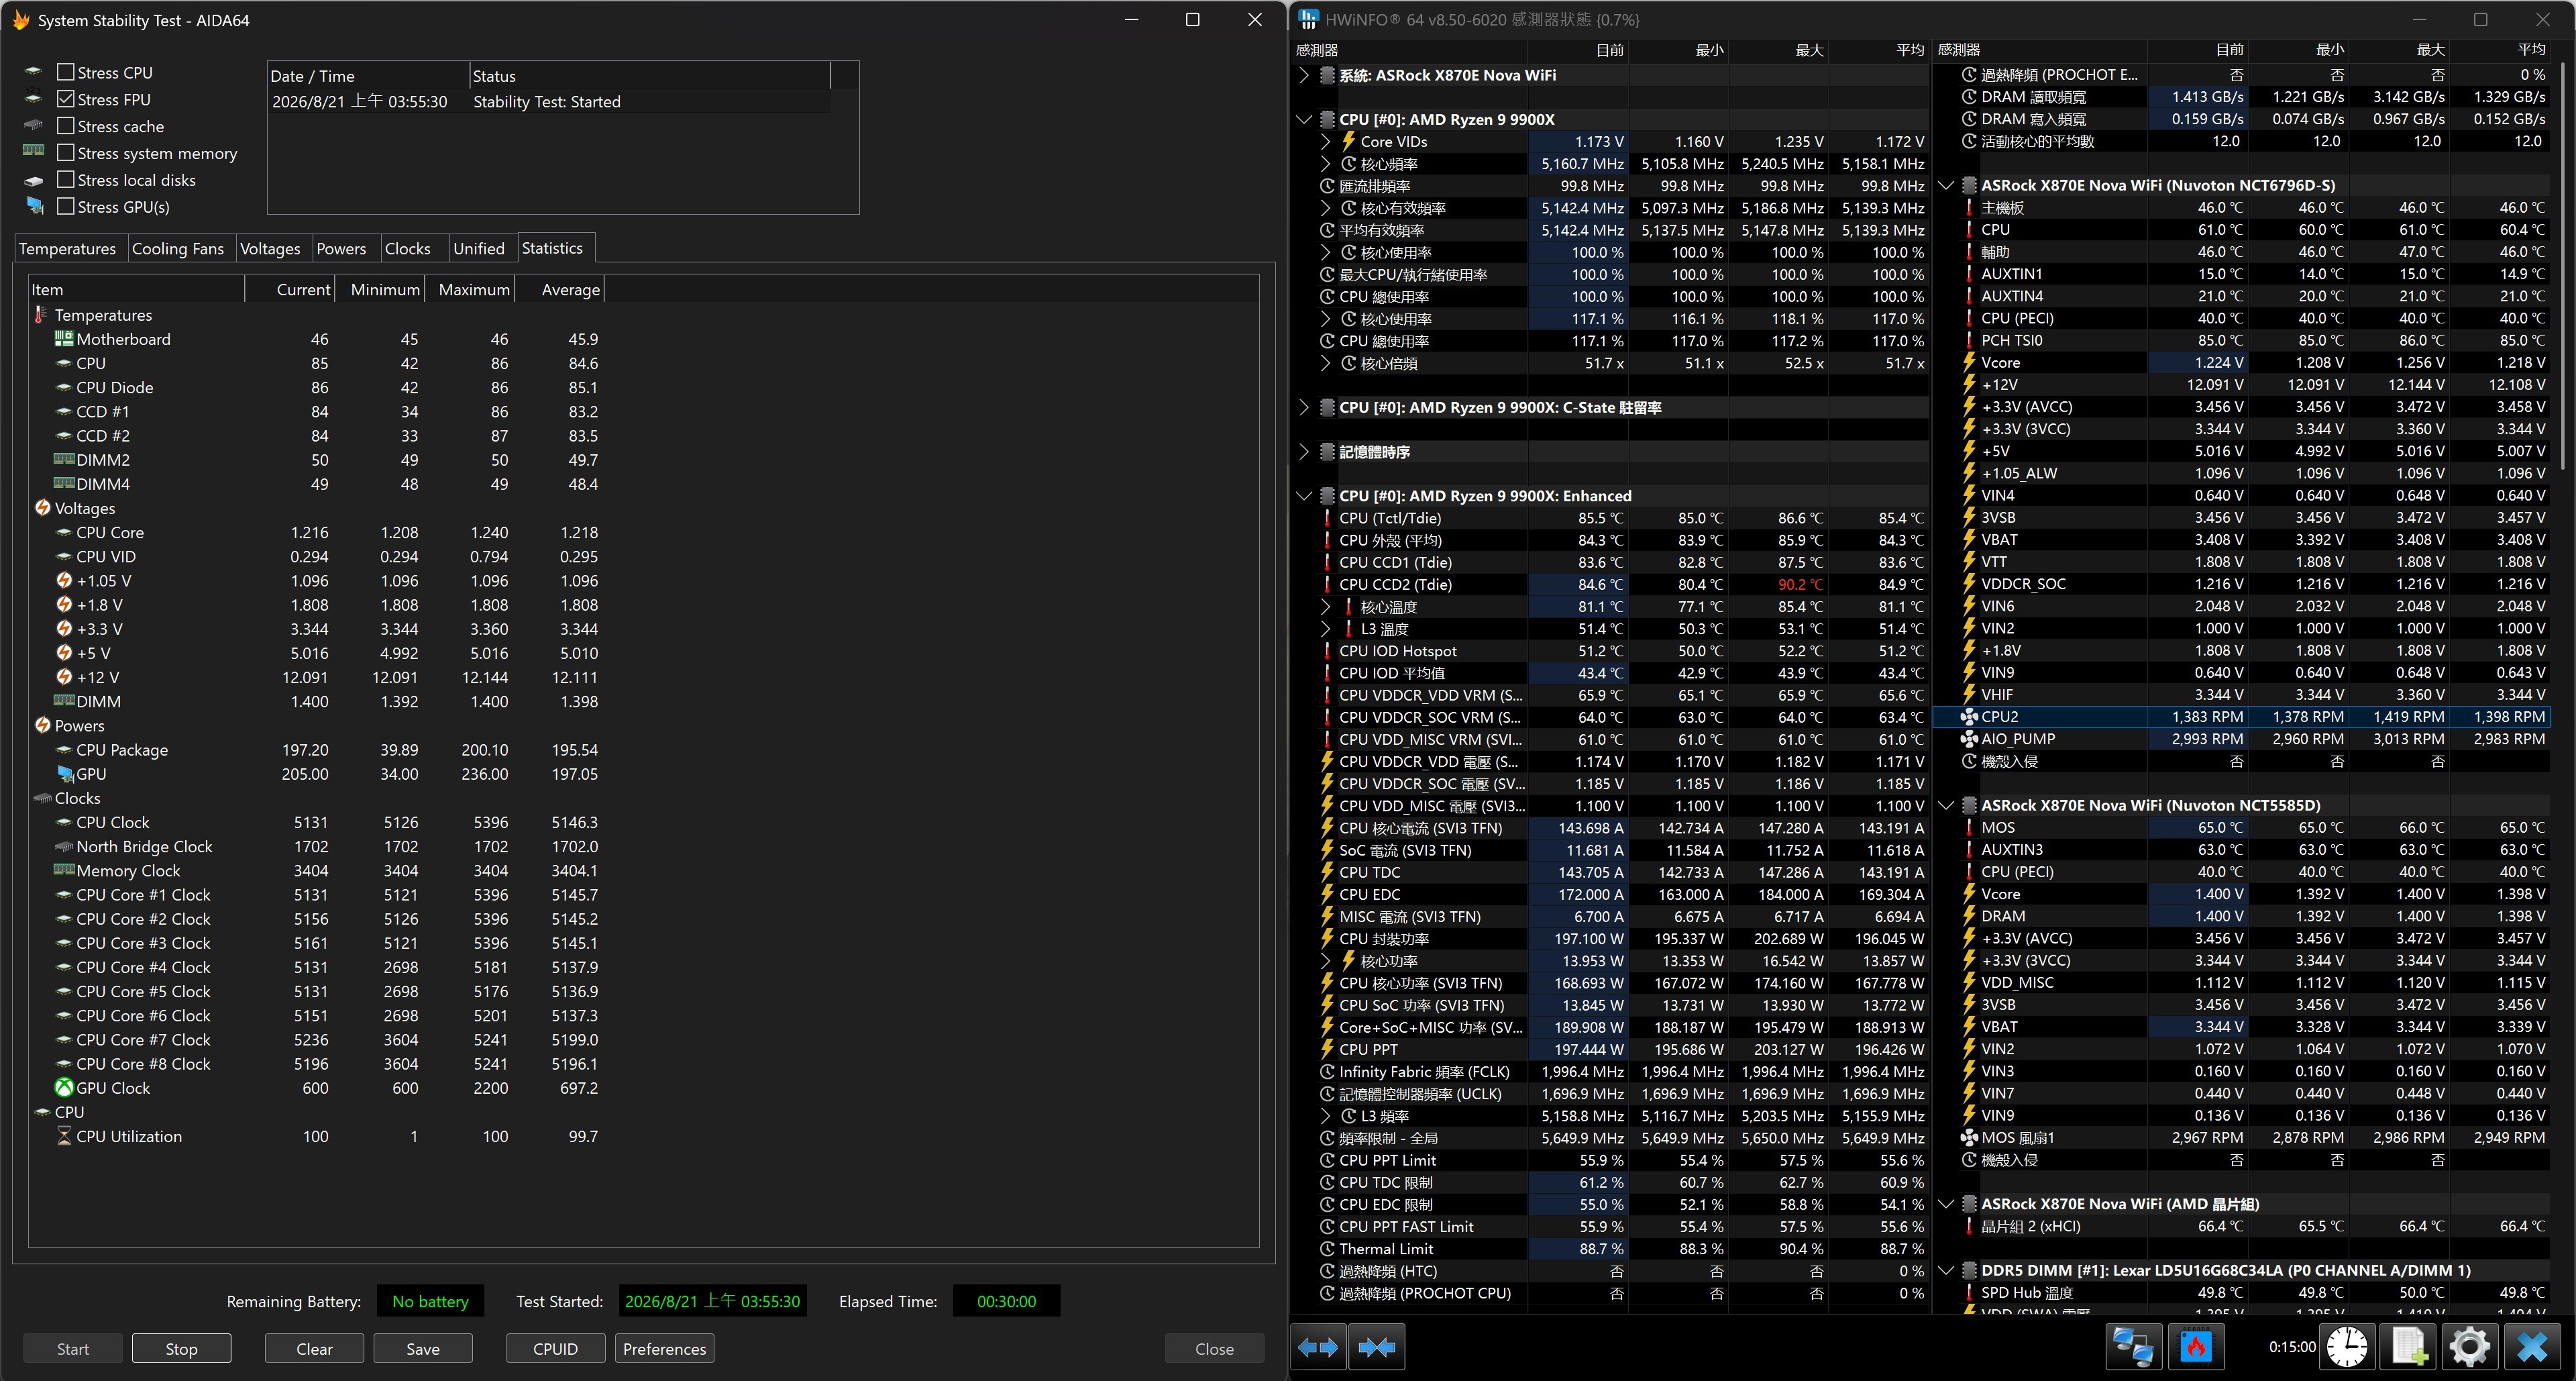Open AIDA64 Preferences
Viewport: 2576px width, 1381px height.
pos(664,1349)
